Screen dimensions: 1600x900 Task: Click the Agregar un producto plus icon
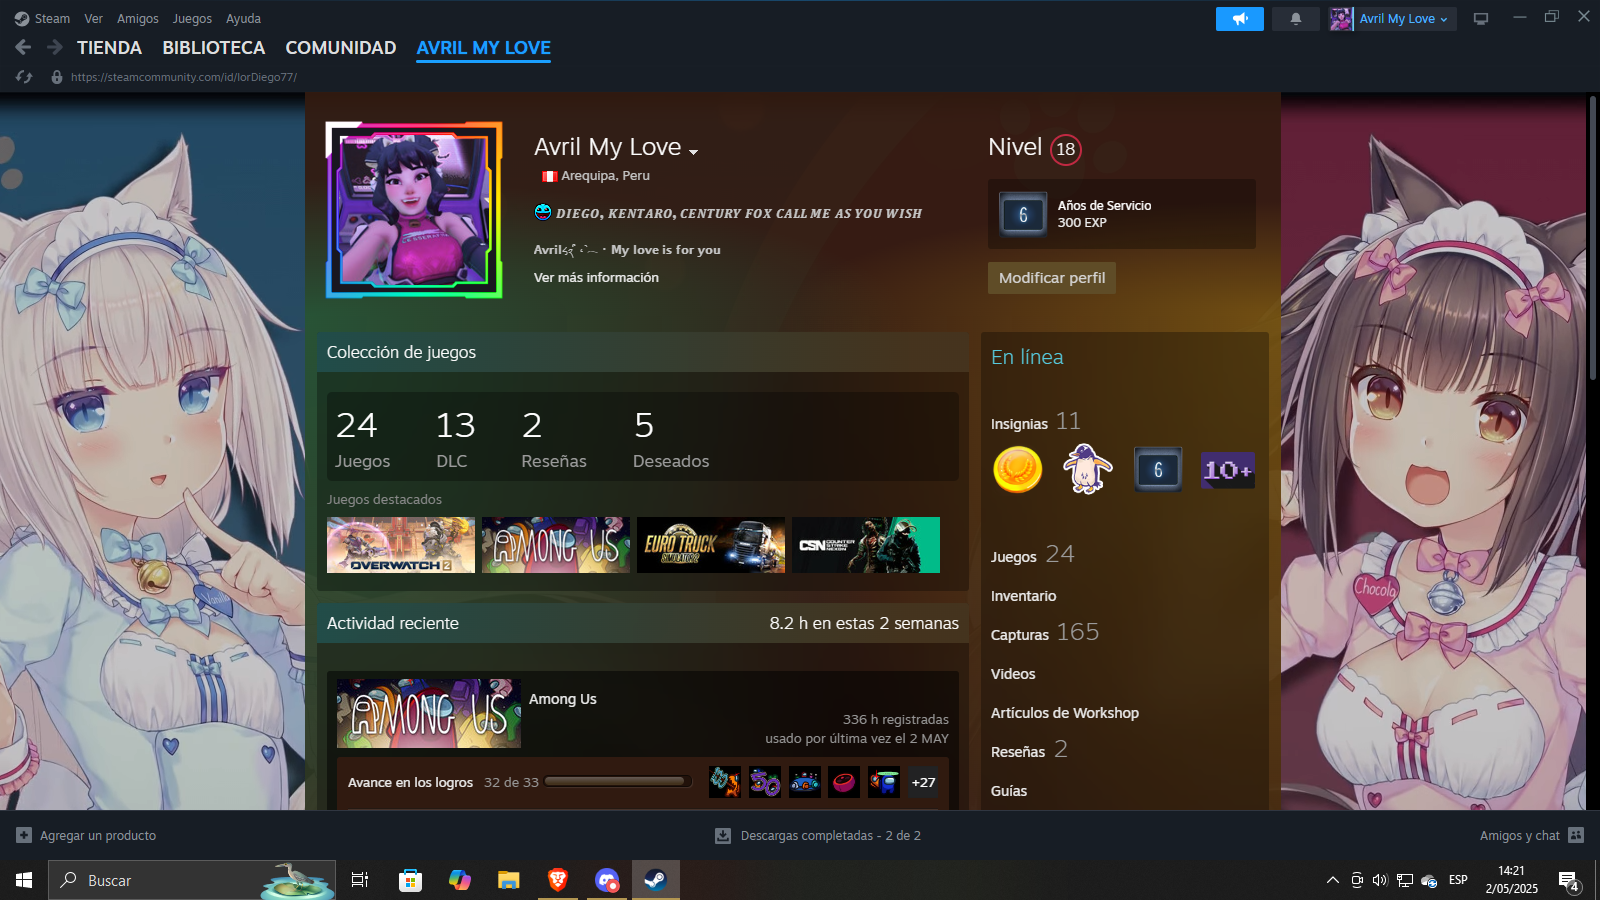pos(24,835)
